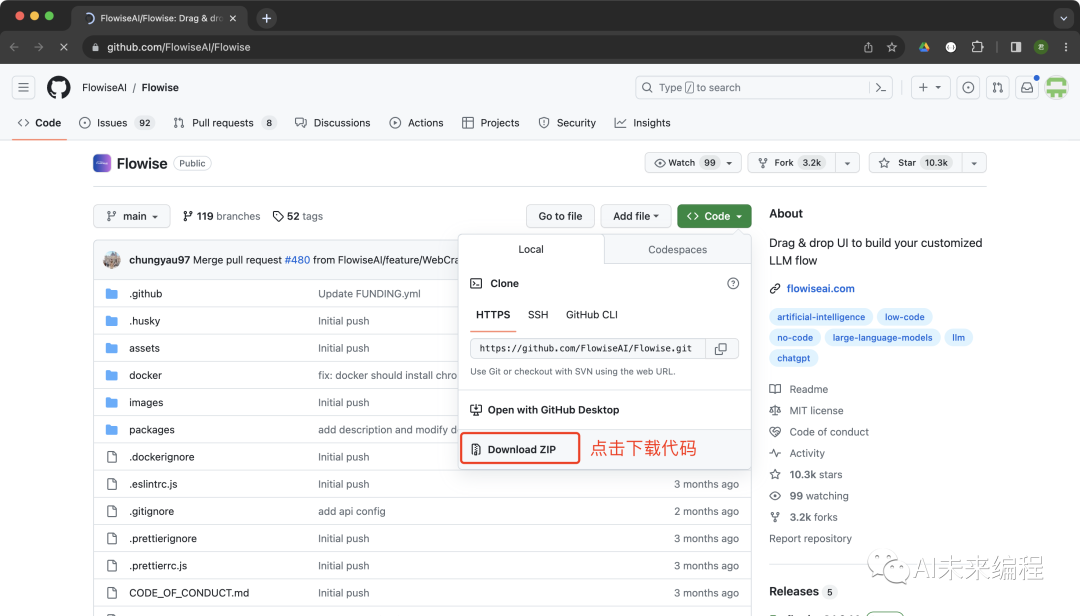Select SSH clone method
Image resolution: width=1080 pixels, height=616 pixels.
point(538,315)
